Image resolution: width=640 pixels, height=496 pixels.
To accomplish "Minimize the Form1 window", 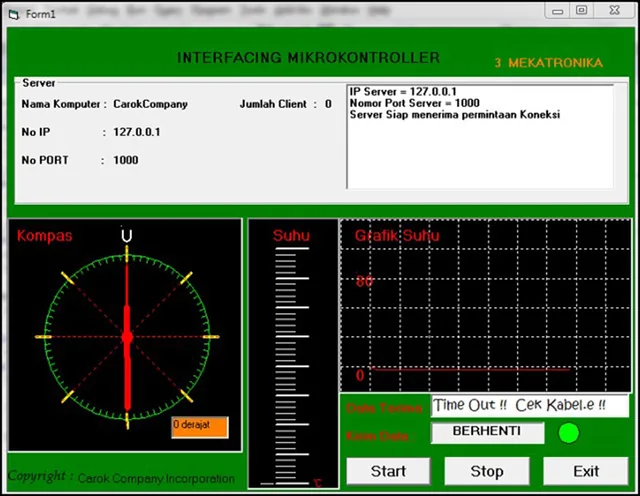I will point(558,11).
